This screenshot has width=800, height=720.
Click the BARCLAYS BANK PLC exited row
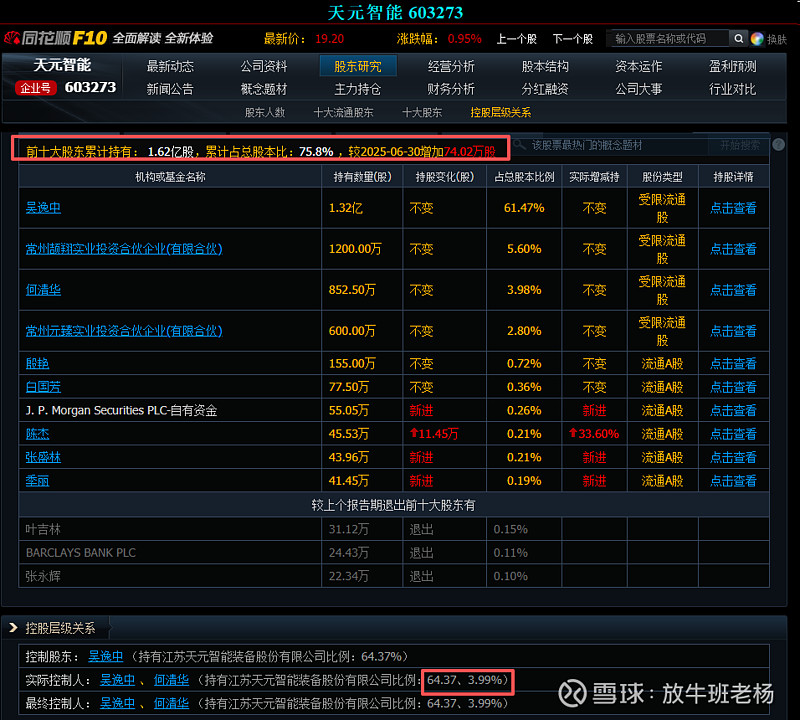[393, 553]
